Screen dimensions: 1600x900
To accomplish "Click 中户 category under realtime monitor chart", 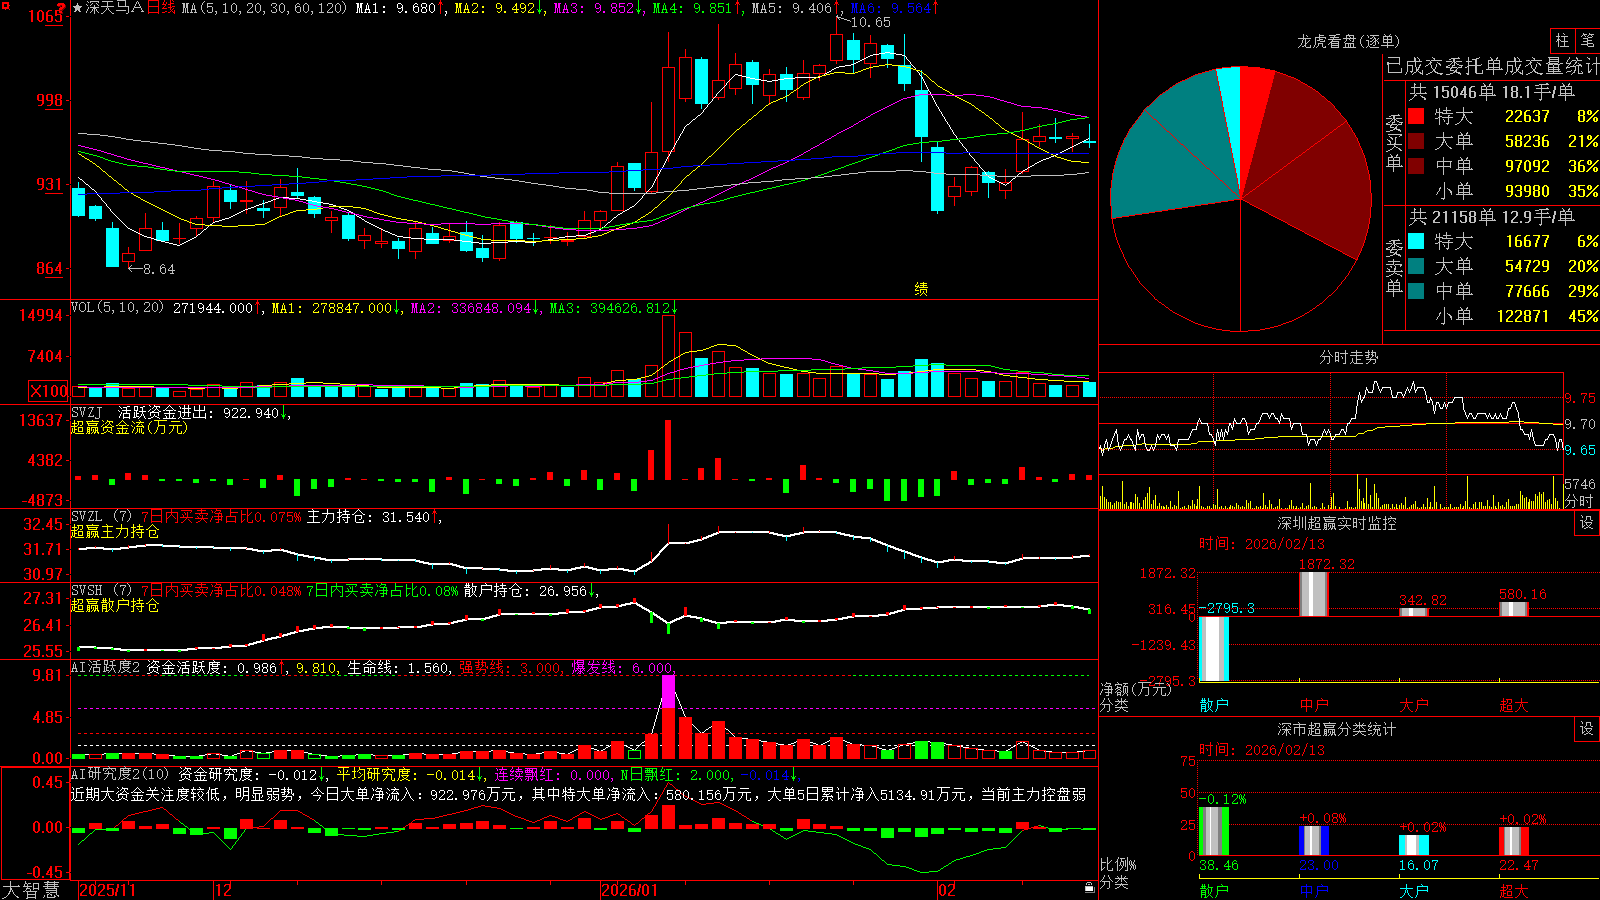I will [1314, 705].
